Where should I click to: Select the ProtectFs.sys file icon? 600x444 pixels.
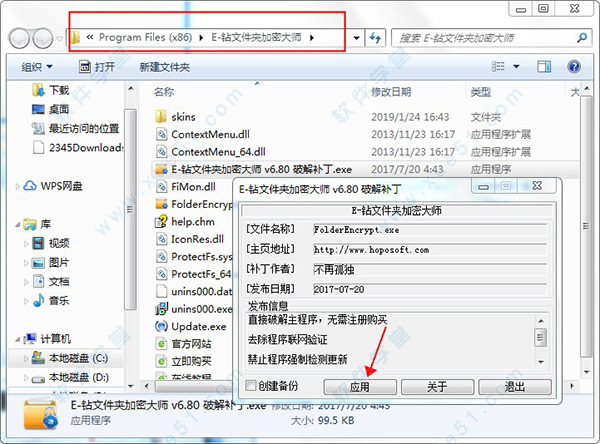pyautogui.click(x=161, y=256)
